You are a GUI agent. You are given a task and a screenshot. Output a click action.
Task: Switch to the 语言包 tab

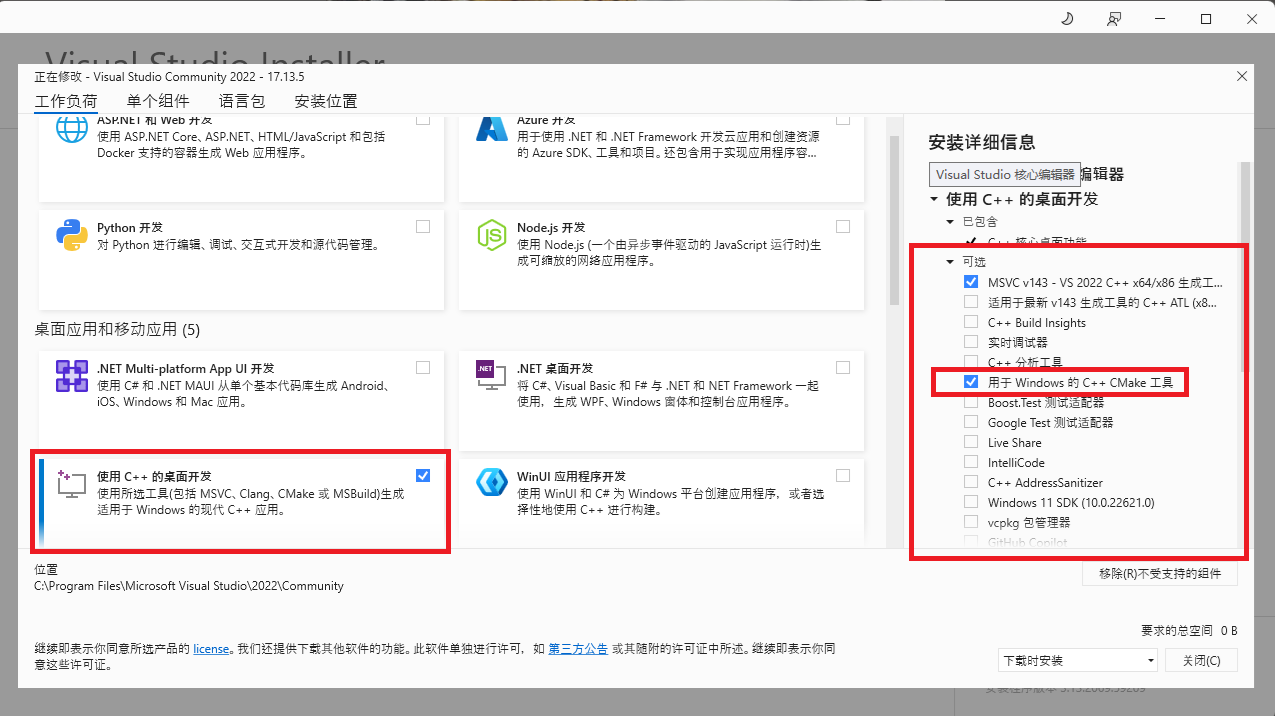pyautogui.click(x=242, y=101)
